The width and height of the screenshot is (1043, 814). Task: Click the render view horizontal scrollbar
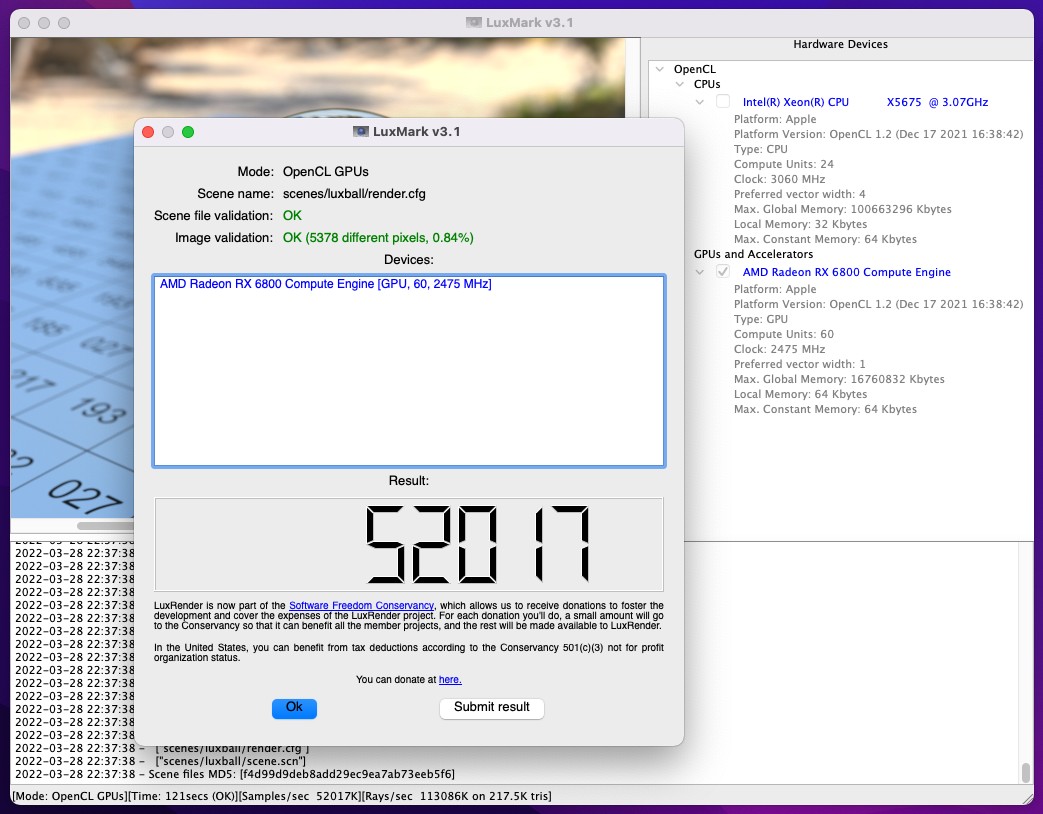(x=106, y=526)
